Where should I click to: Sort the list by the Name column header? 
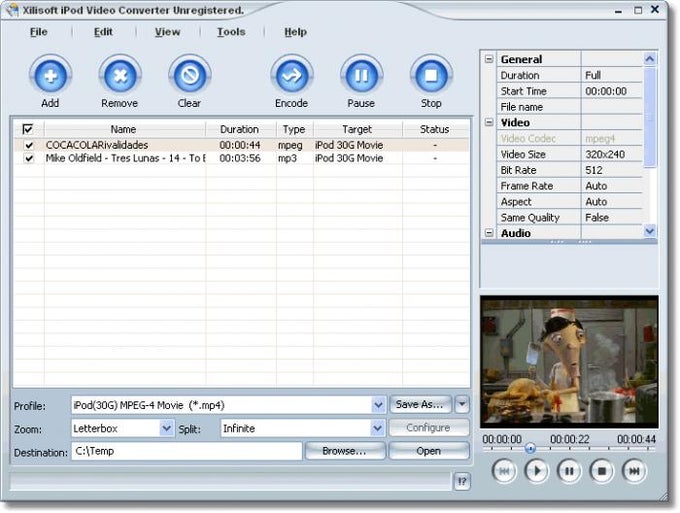pos(124,129)
